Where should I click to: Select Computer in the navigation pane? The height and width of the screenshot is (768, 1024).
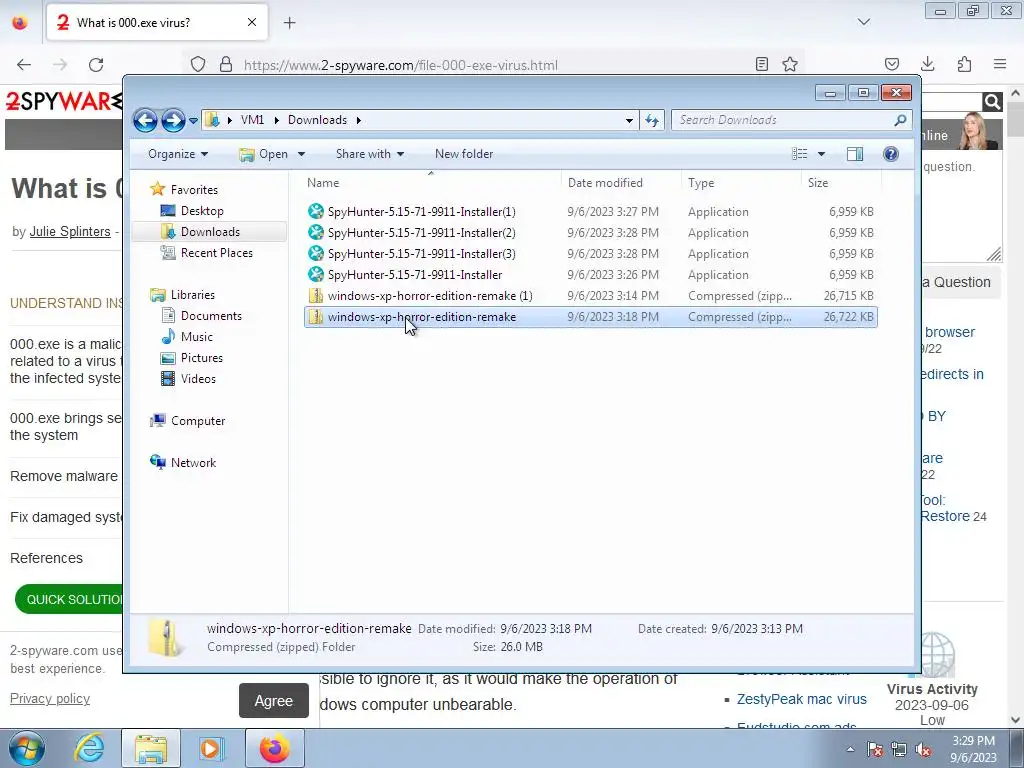(x=197, y=421)
